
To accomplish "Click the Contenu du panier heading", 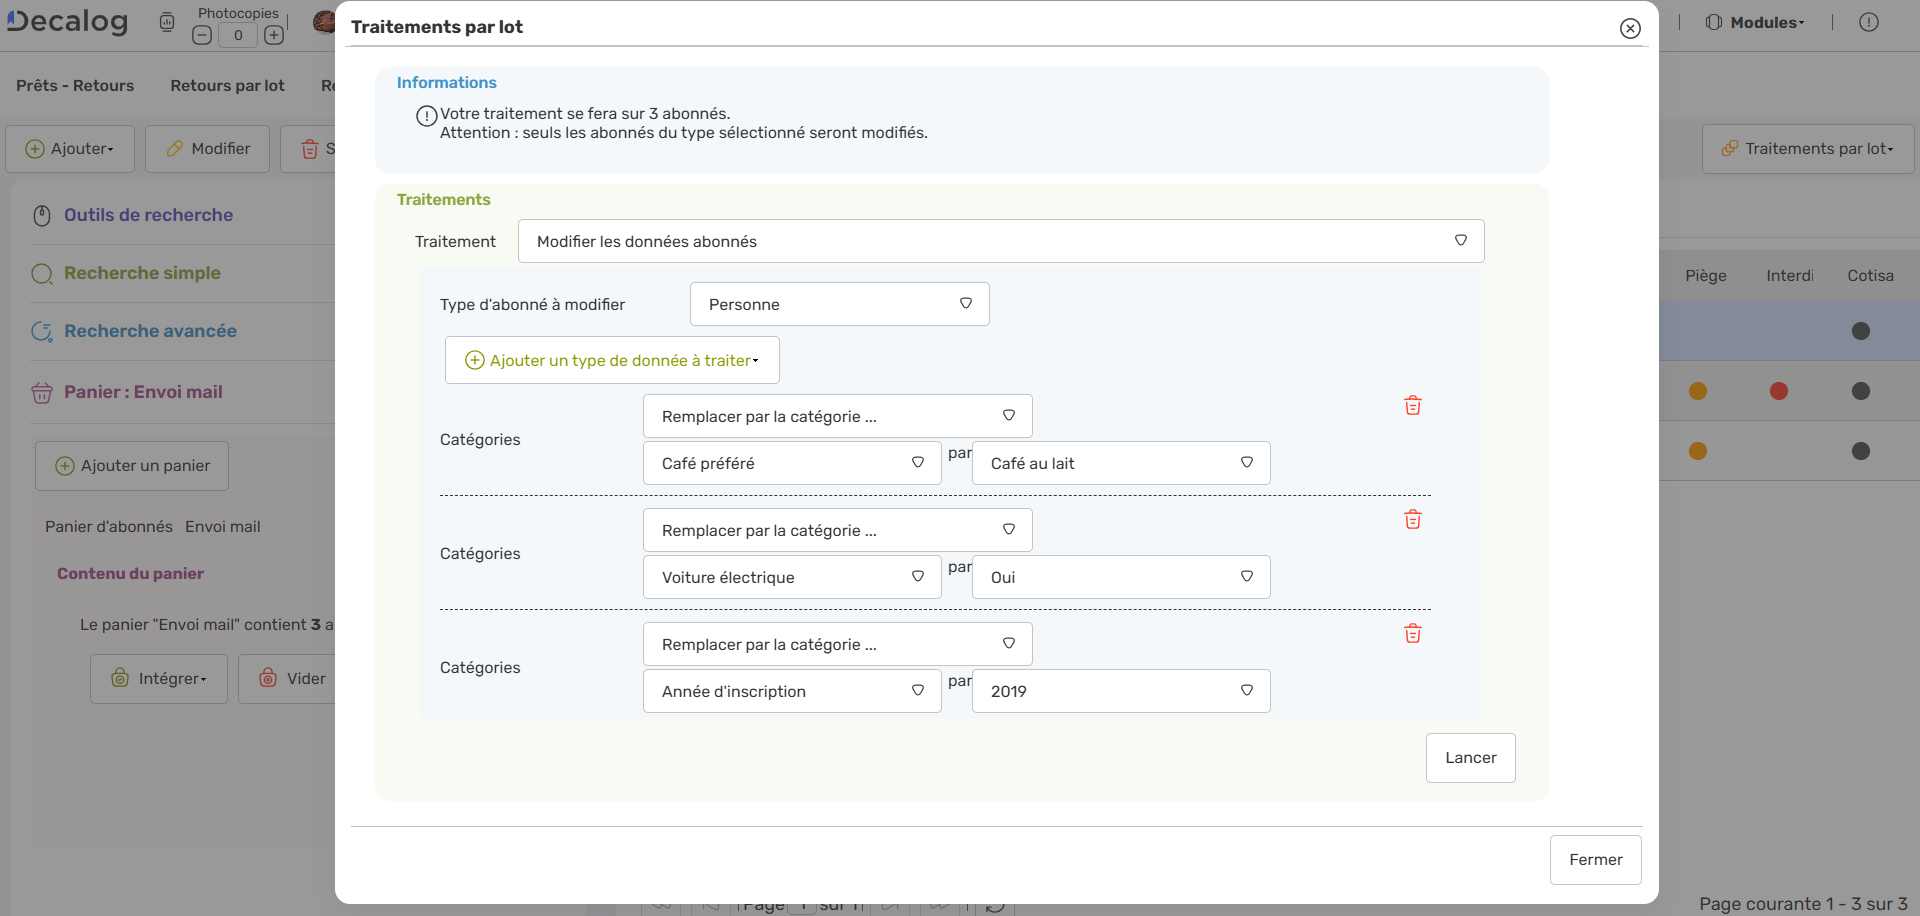I will pyautogui.click(x=130, y=574).
